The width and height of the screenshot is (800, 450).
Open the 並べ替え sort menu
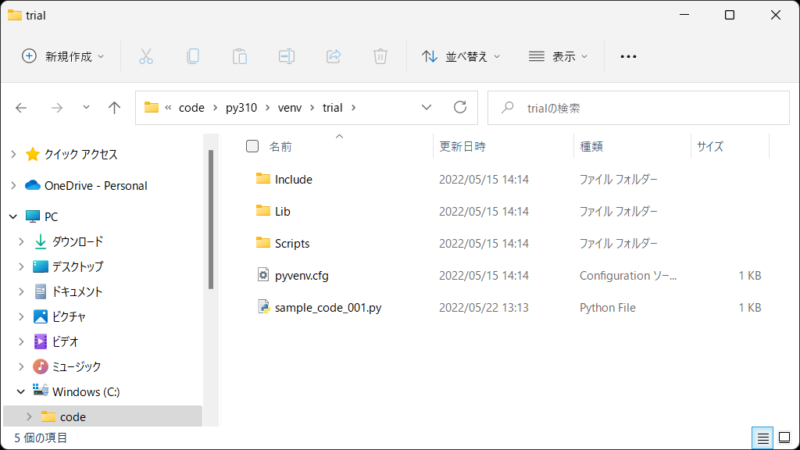461,56
